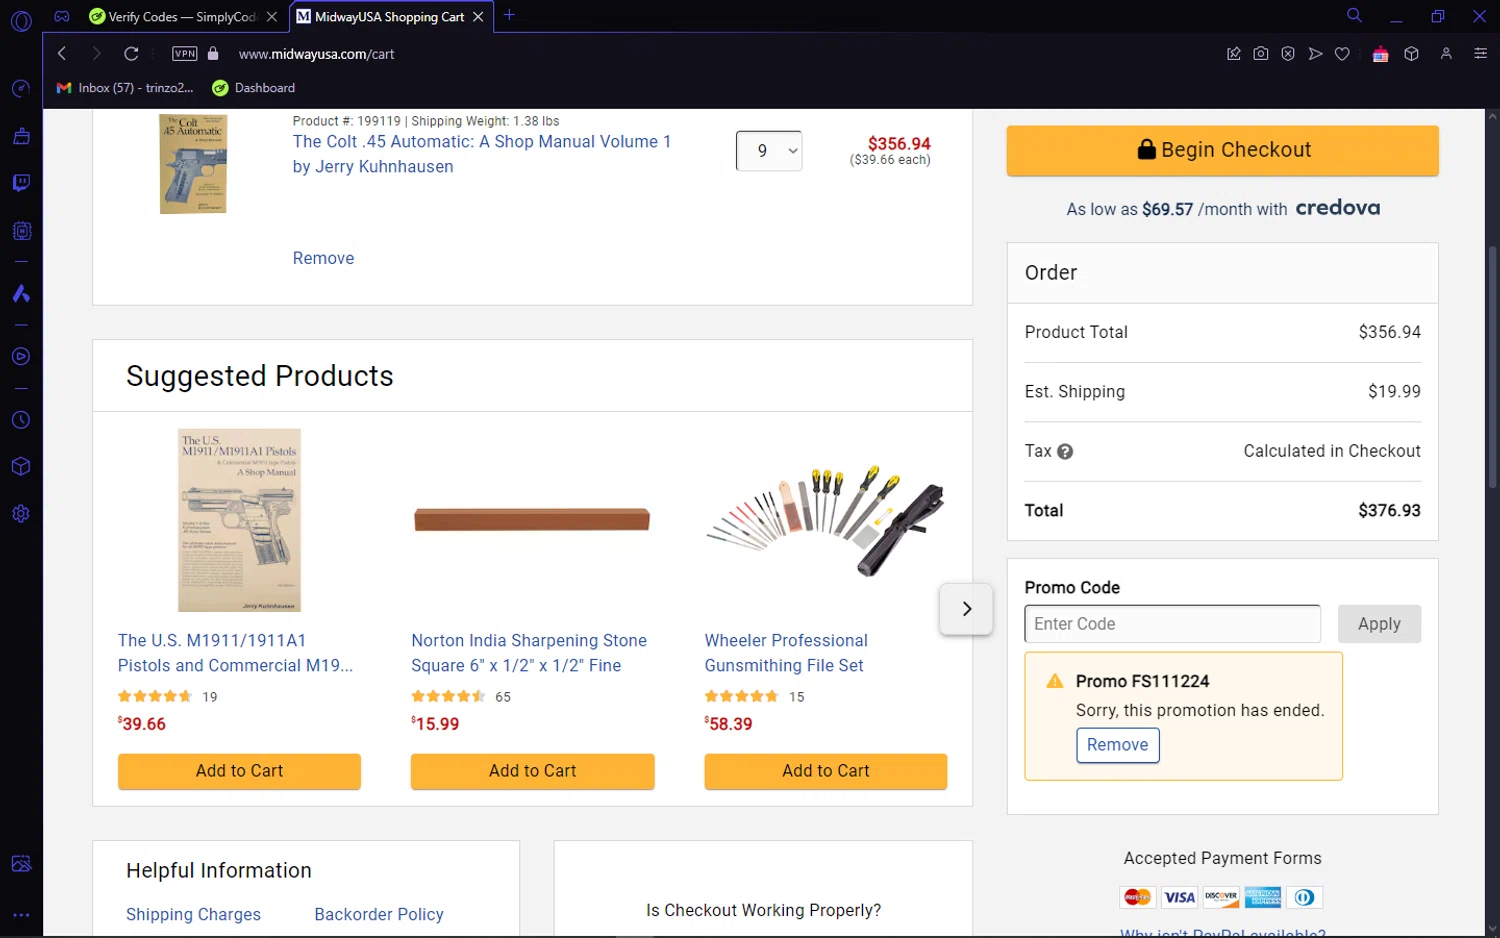Image resolution: width=1500 pixels, height=938 pixels.
Task: Click the Tax help question mark icon
Action: [x=1065, y=452]
